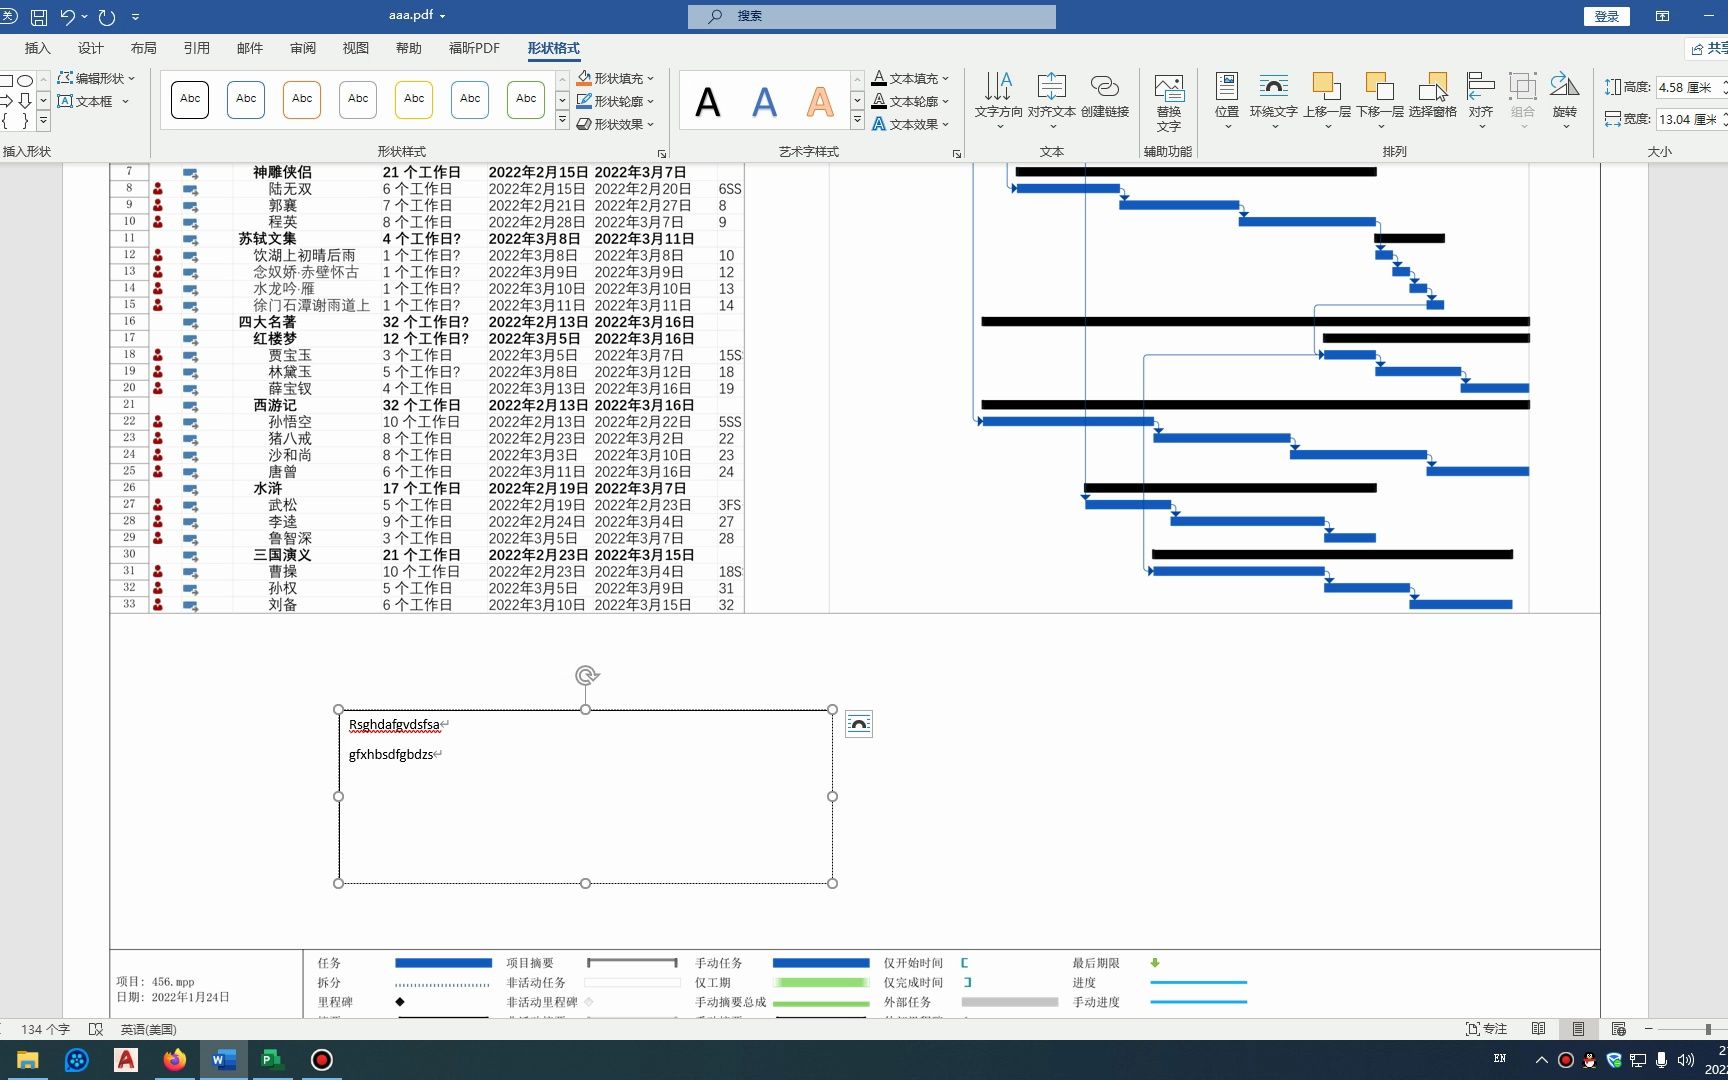The width and height of the screenshot is (1728, 1080).
Task: Click the 英语(美国) language indicator
Action: 148,1029
